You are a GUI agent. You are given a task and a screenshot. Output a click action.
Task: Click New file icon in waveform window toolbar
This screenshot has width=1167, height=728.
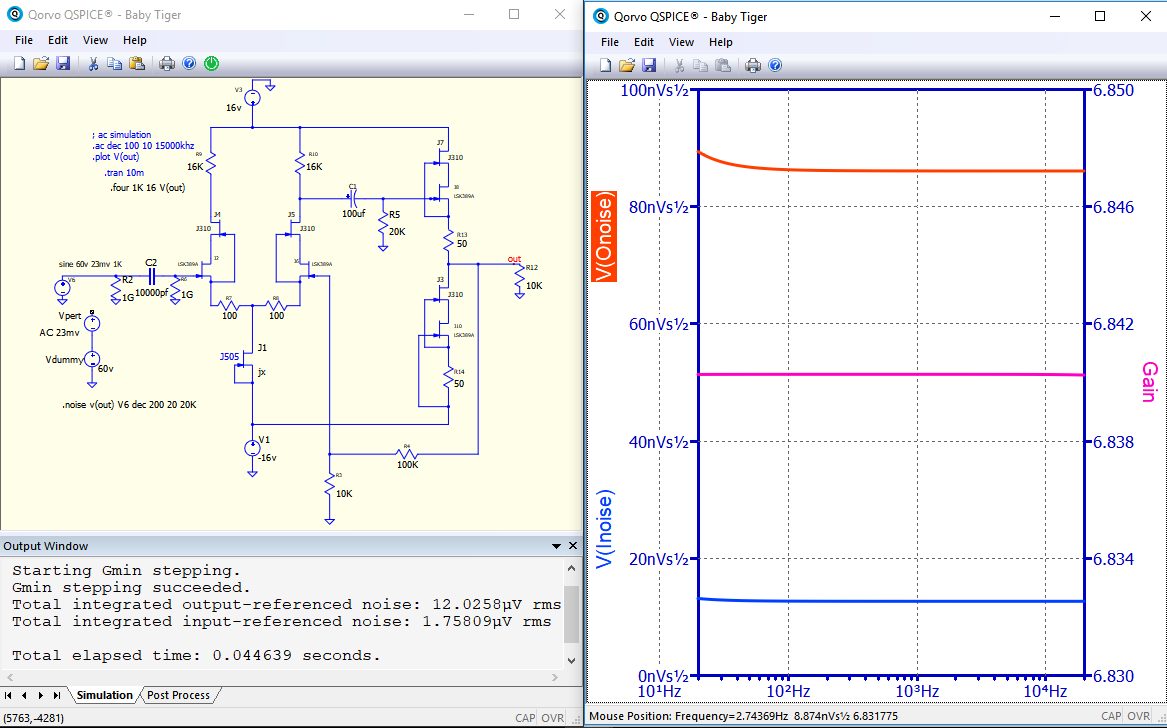tap(606, 66)
